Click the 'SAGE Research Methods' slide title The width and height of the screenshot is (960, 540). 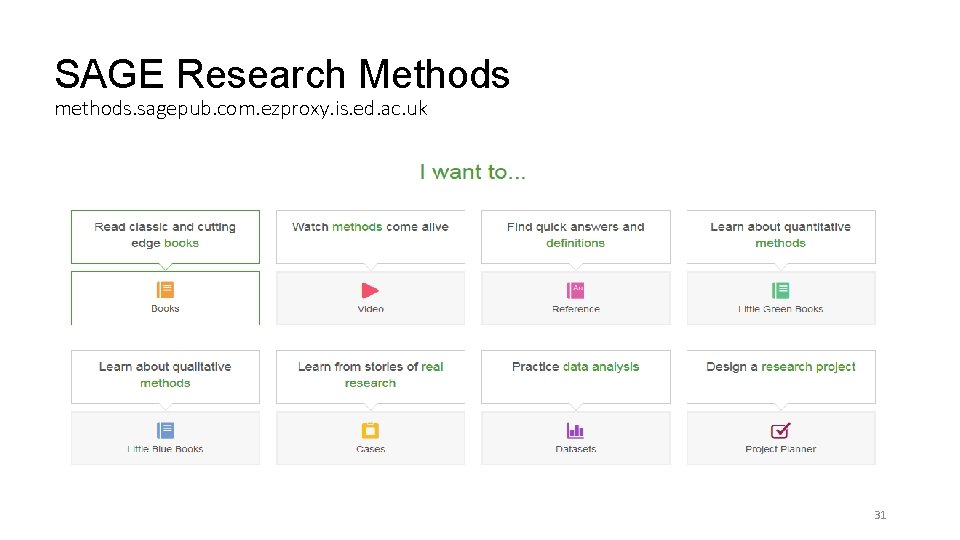pyautogui.click(x=282, y=74)
